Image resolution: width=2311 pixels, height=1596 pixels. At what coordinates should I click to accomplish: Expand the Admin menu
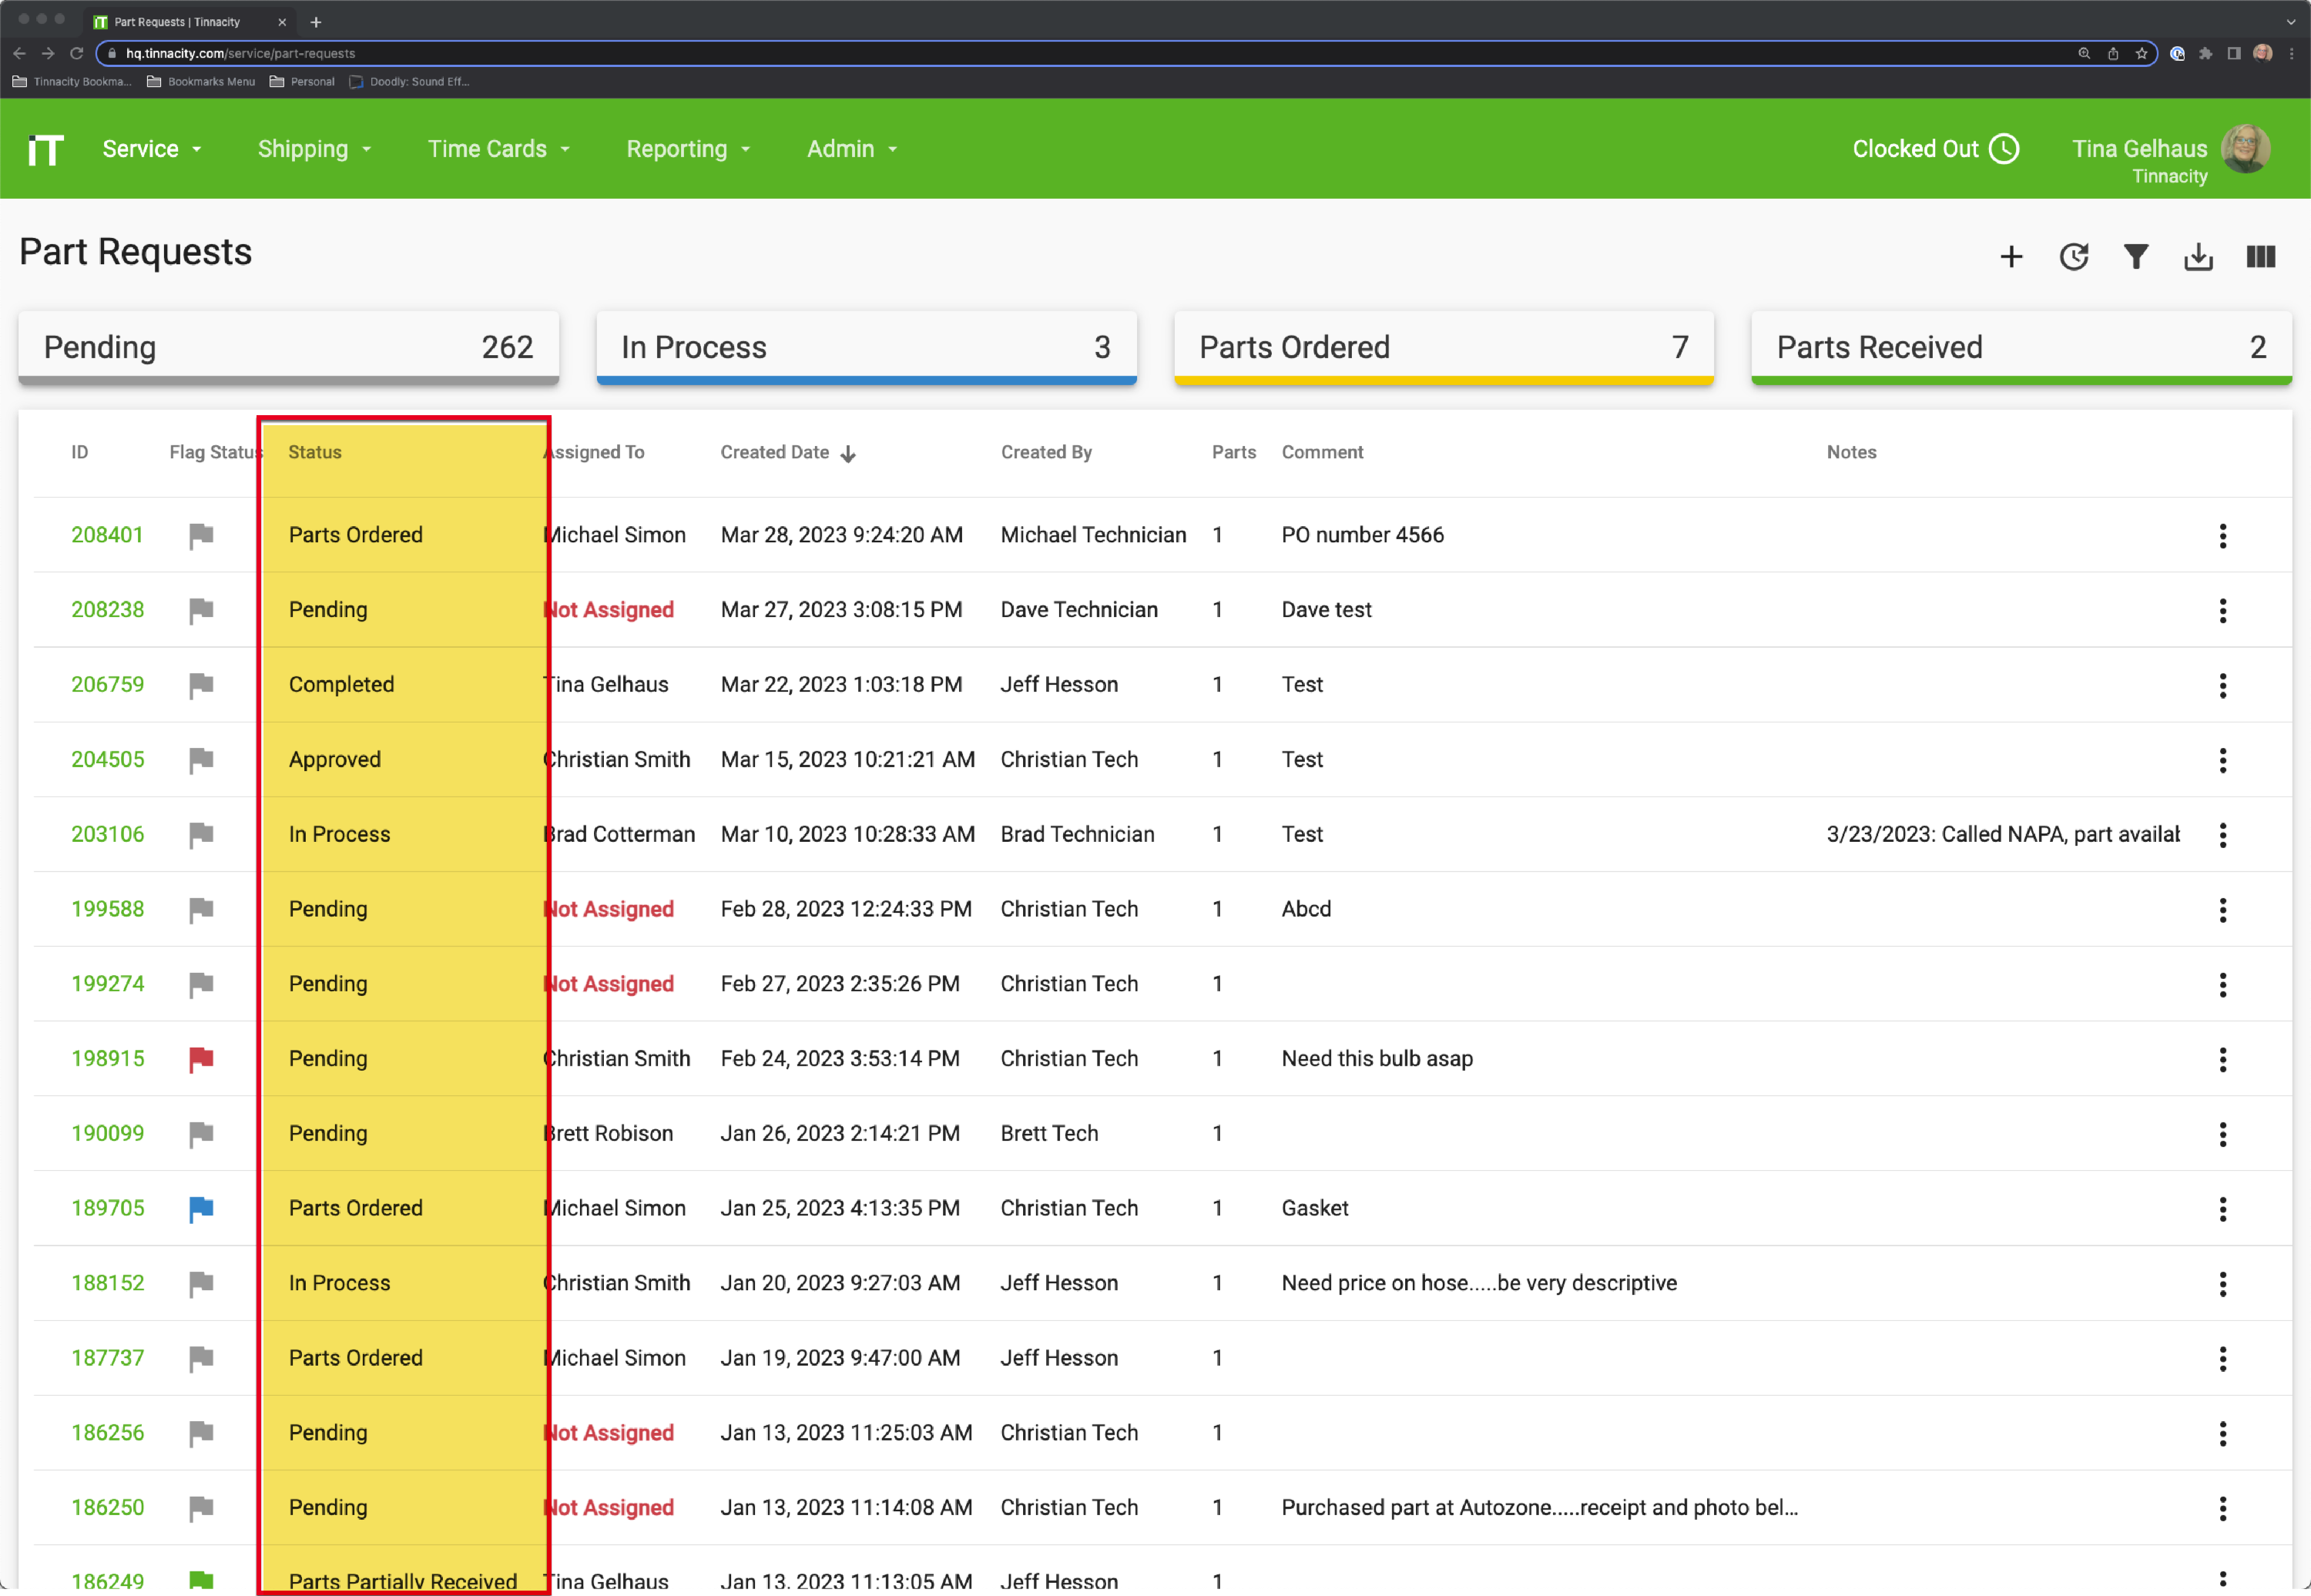click(850, 149)
